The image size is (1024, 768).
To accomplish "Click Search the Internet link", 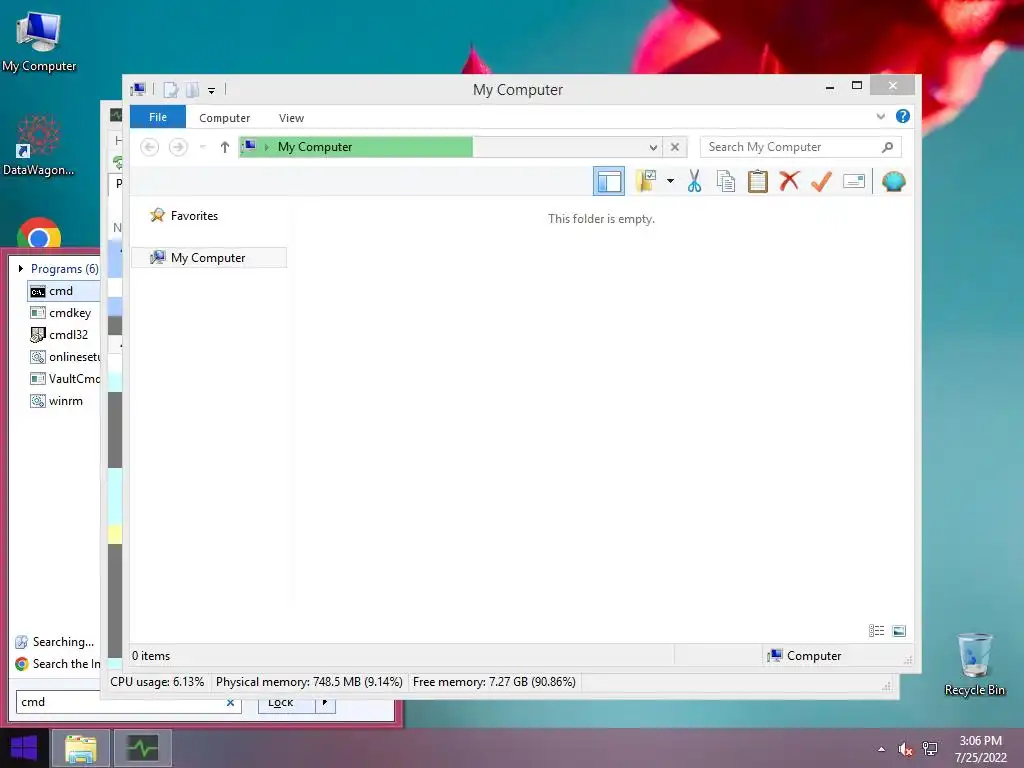I will coord(57,664).
